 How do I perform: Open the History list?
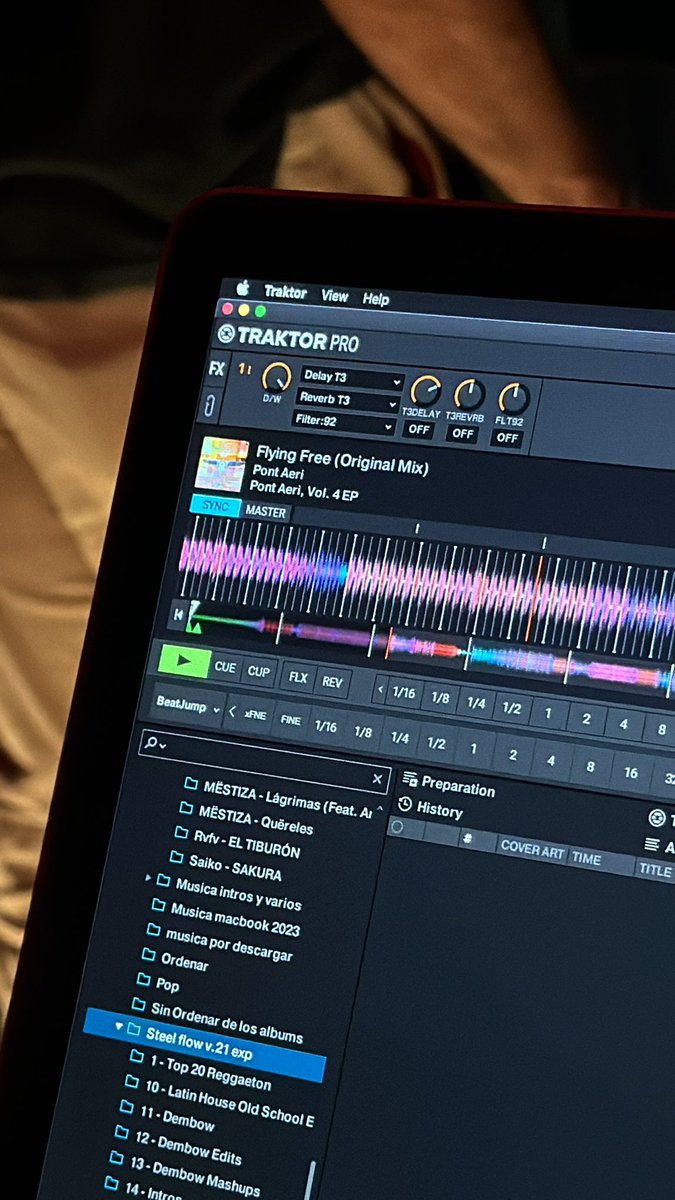(x=439, y=811)
